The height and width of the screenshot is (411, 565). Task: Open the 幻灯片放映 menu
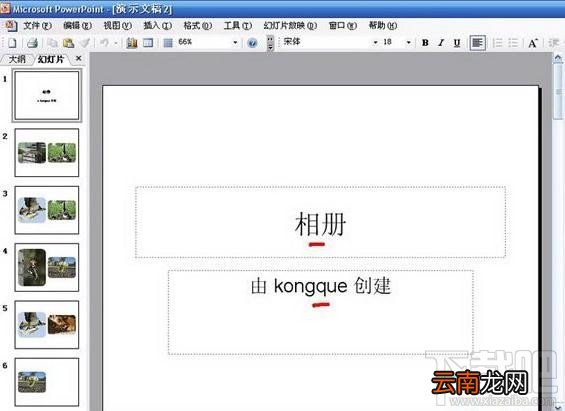[x=290, y=26]
